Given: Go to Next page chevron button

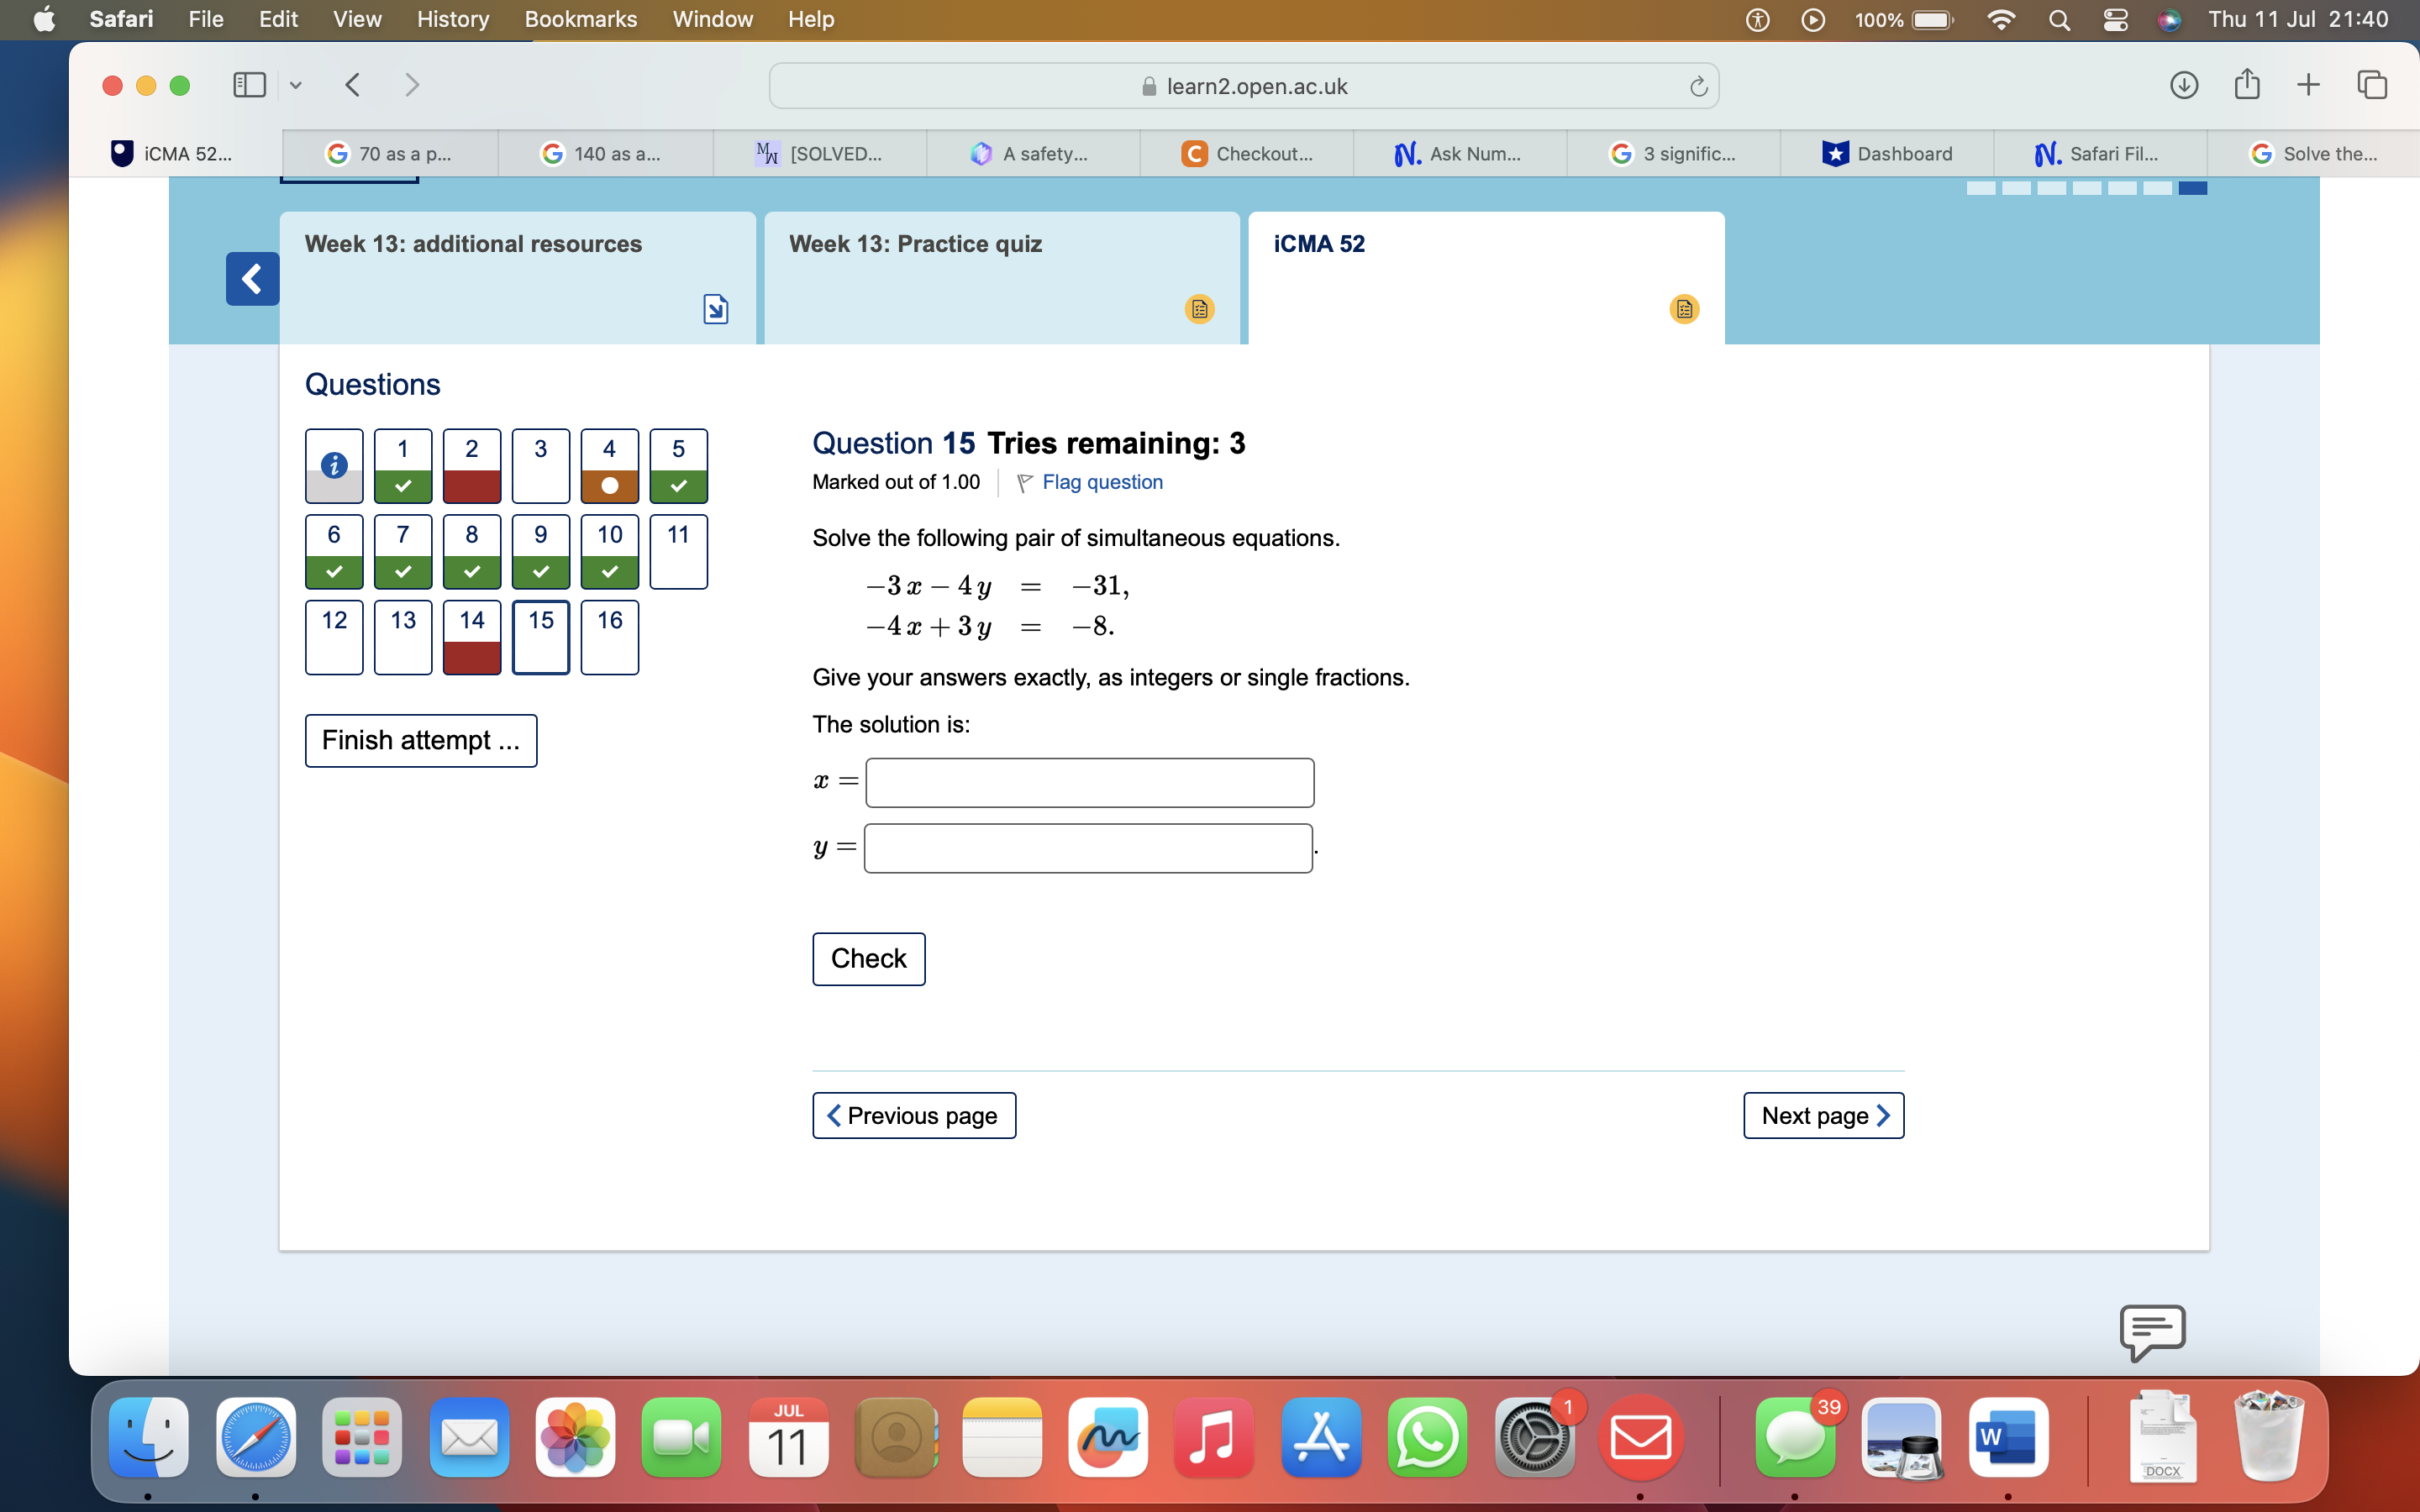Looking at the screenshot, I should pos(1823,1115).
